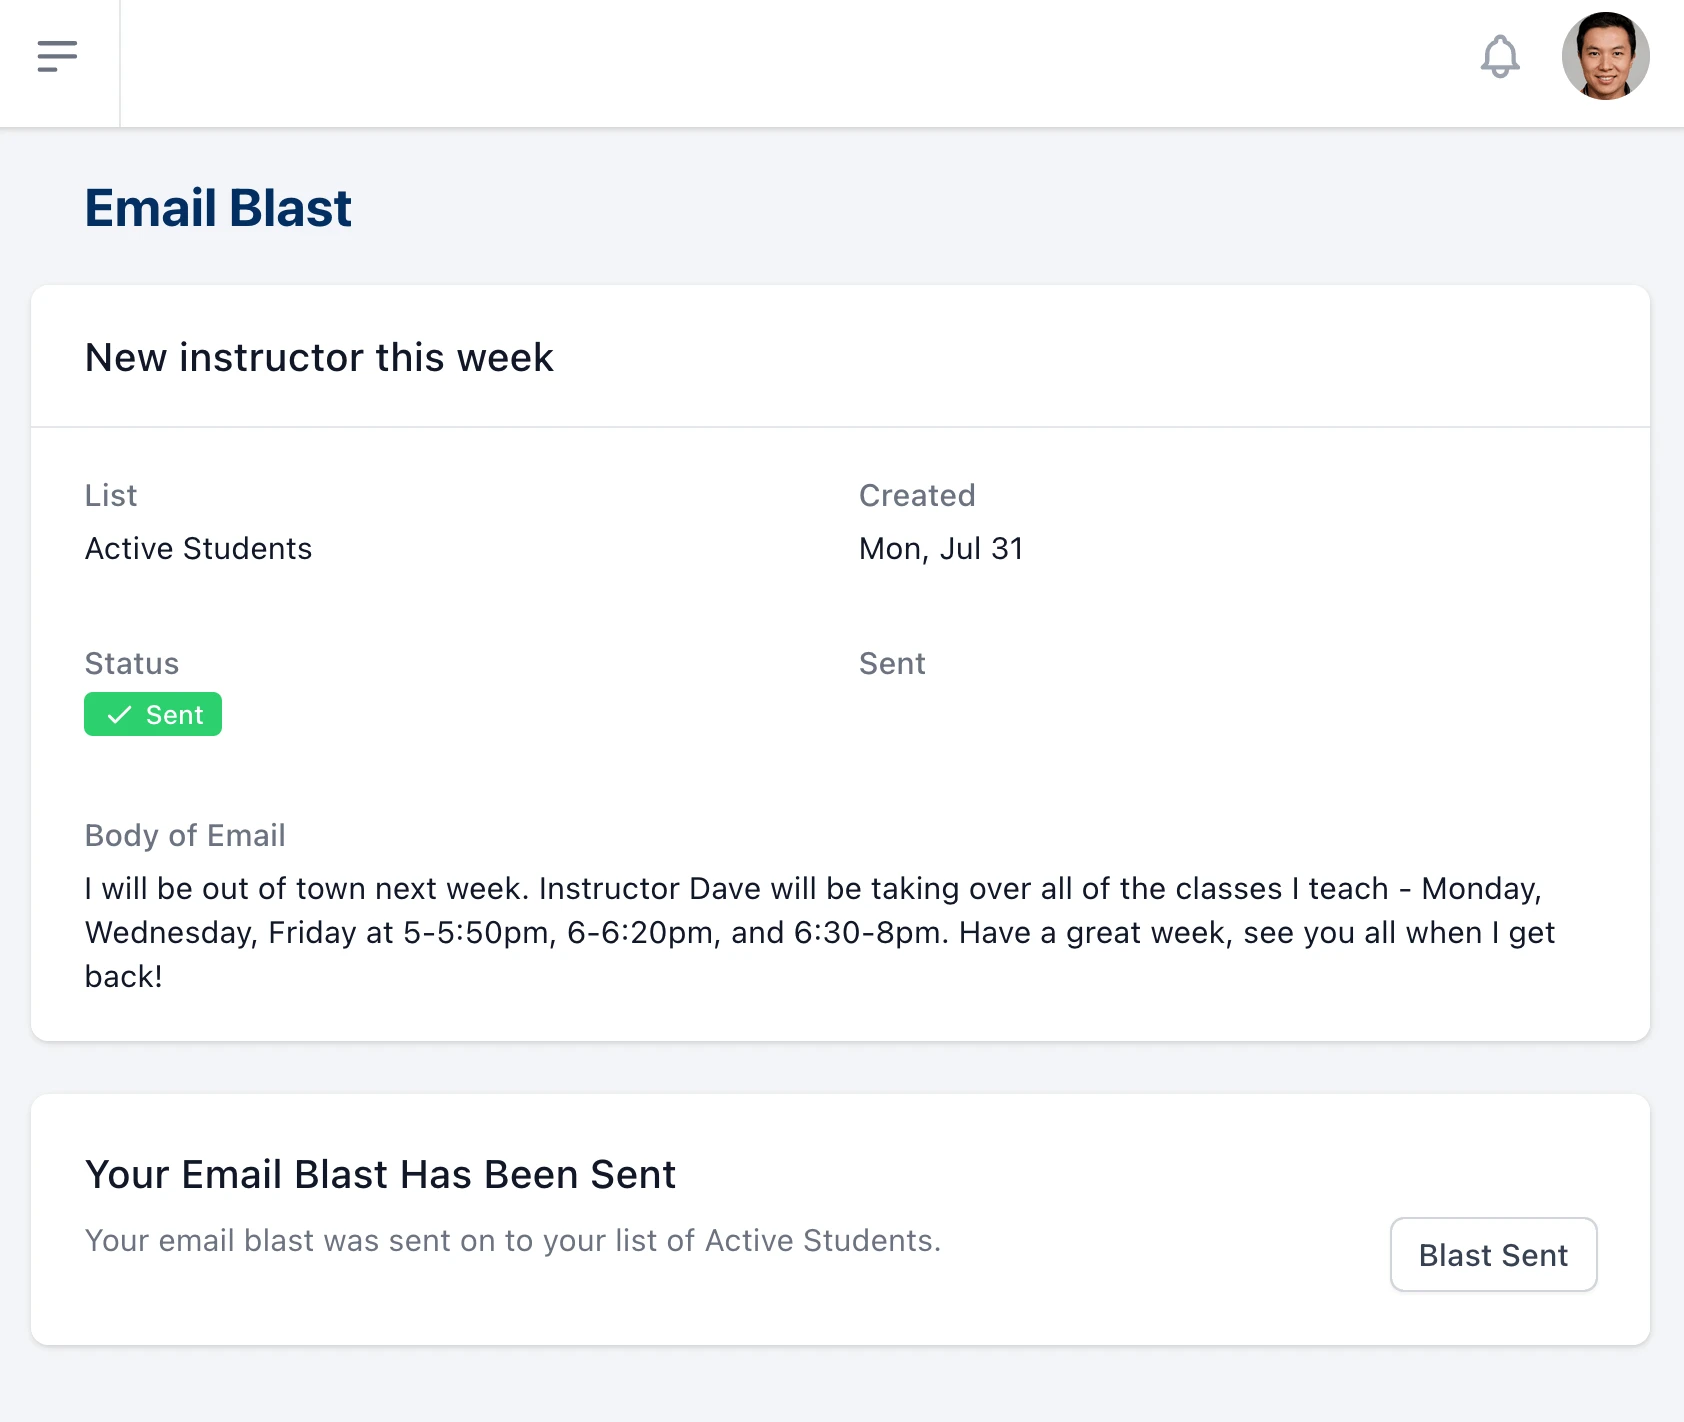Collapse navigation using the menu icon

58,56
